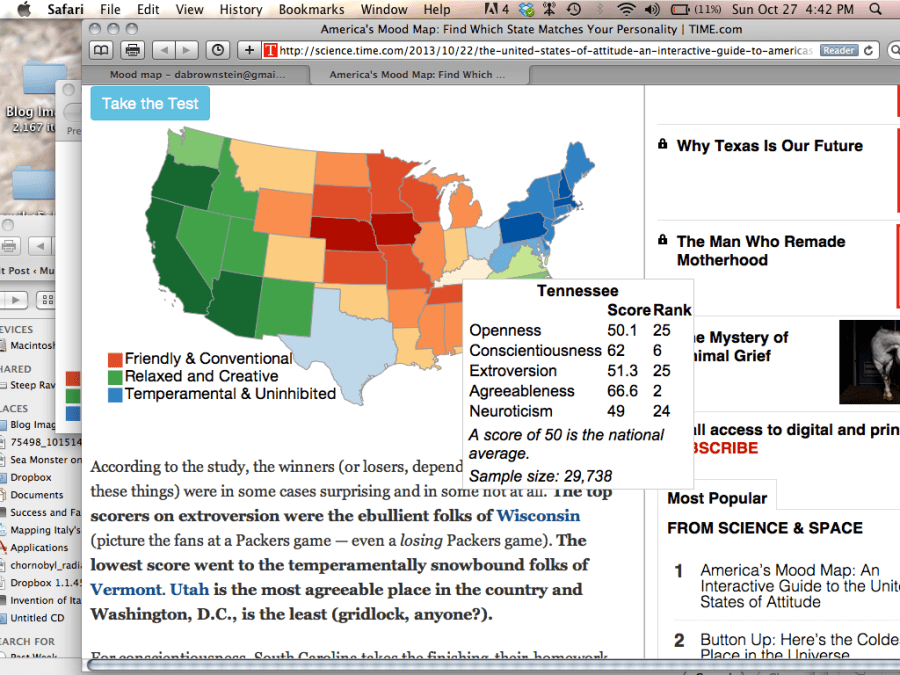This screenshot has height=675, width=900.
Task: Open the Apple menu
Action: [24, 10]
